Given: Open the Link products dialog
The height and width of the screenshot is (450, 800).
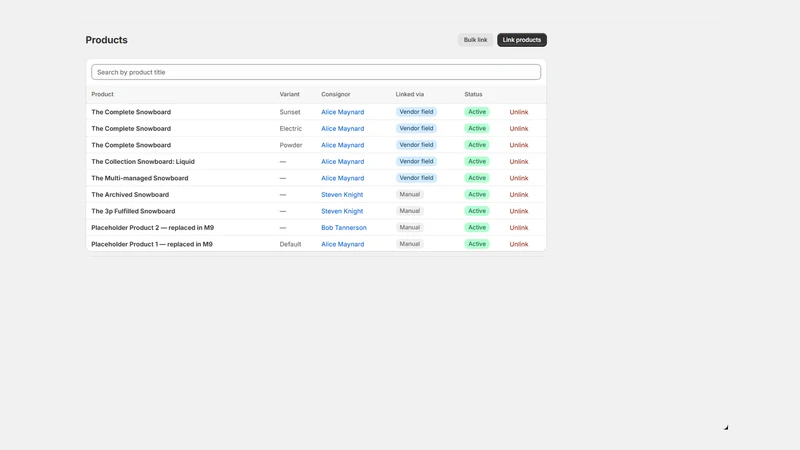Looking at the screenshot, I should pyautogui.click(x=521, y=40).
